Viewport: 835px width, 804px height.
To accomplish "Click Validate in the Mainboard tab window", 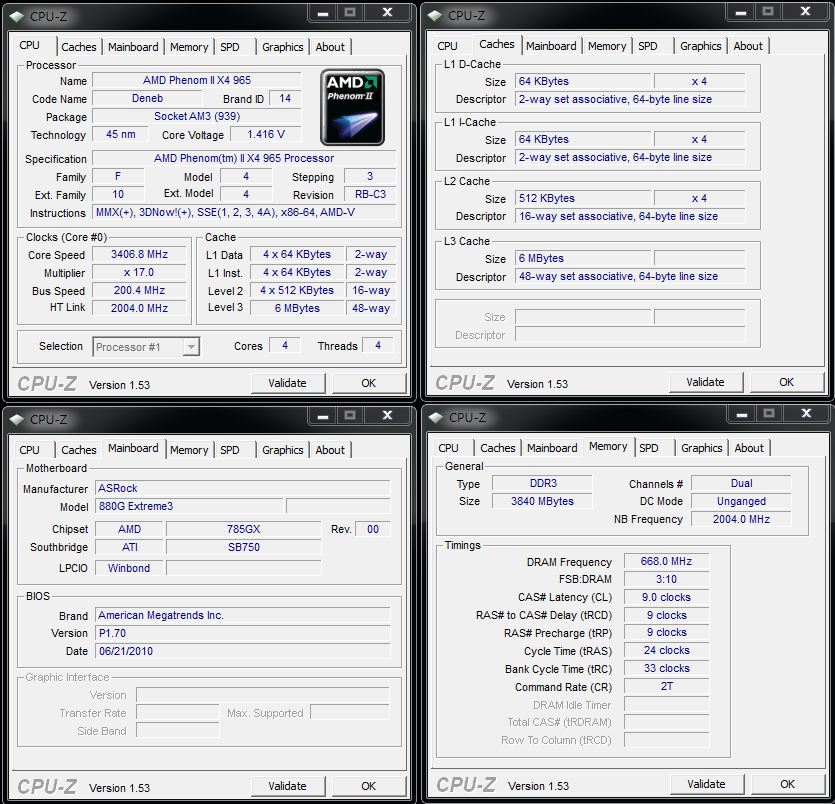I will [288, 786].
